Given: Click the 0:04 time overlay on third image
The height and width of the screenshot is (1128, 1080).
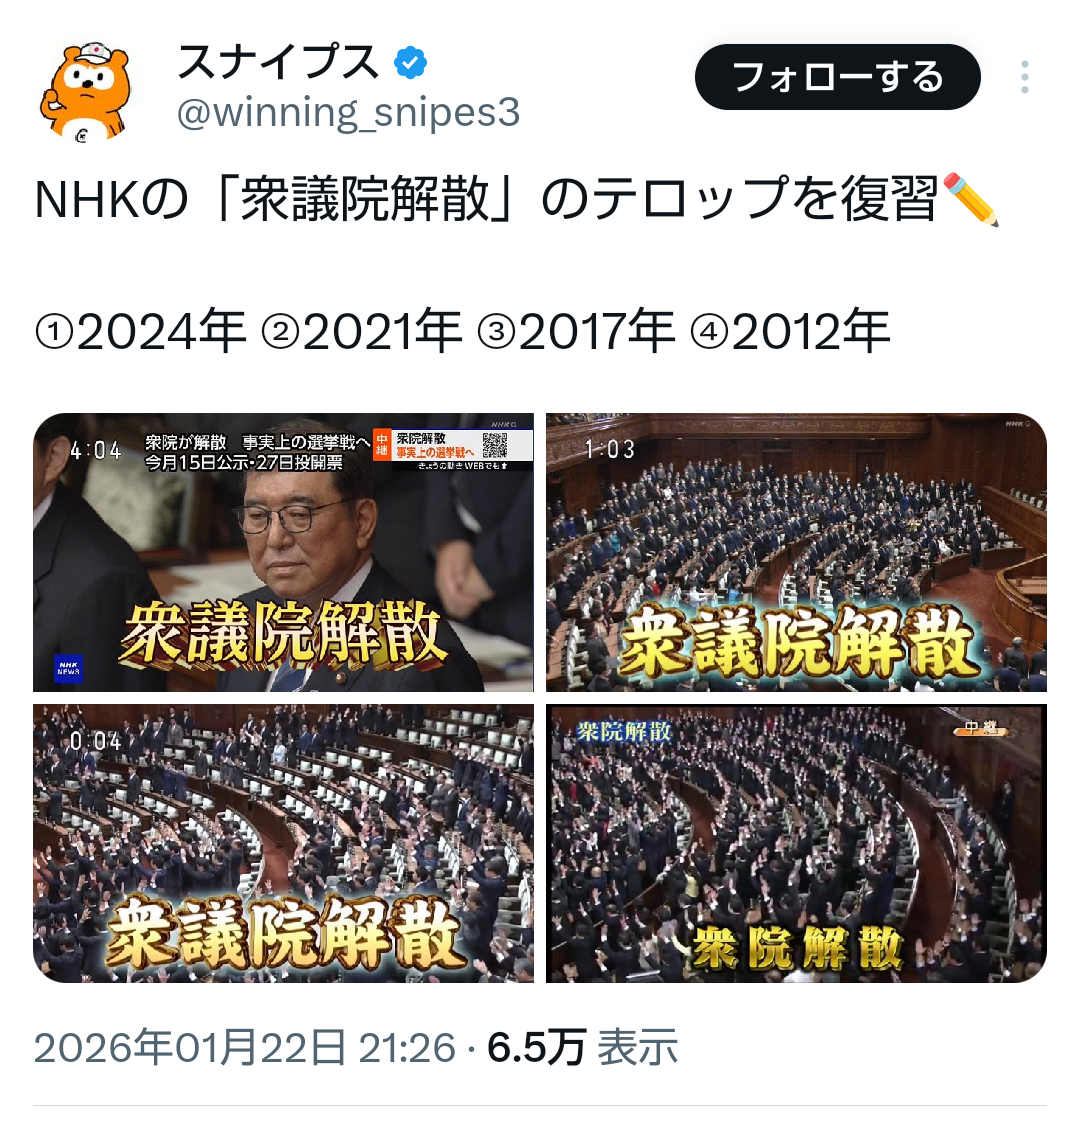Looking at the screenshot, I should (x=96, y=740).
